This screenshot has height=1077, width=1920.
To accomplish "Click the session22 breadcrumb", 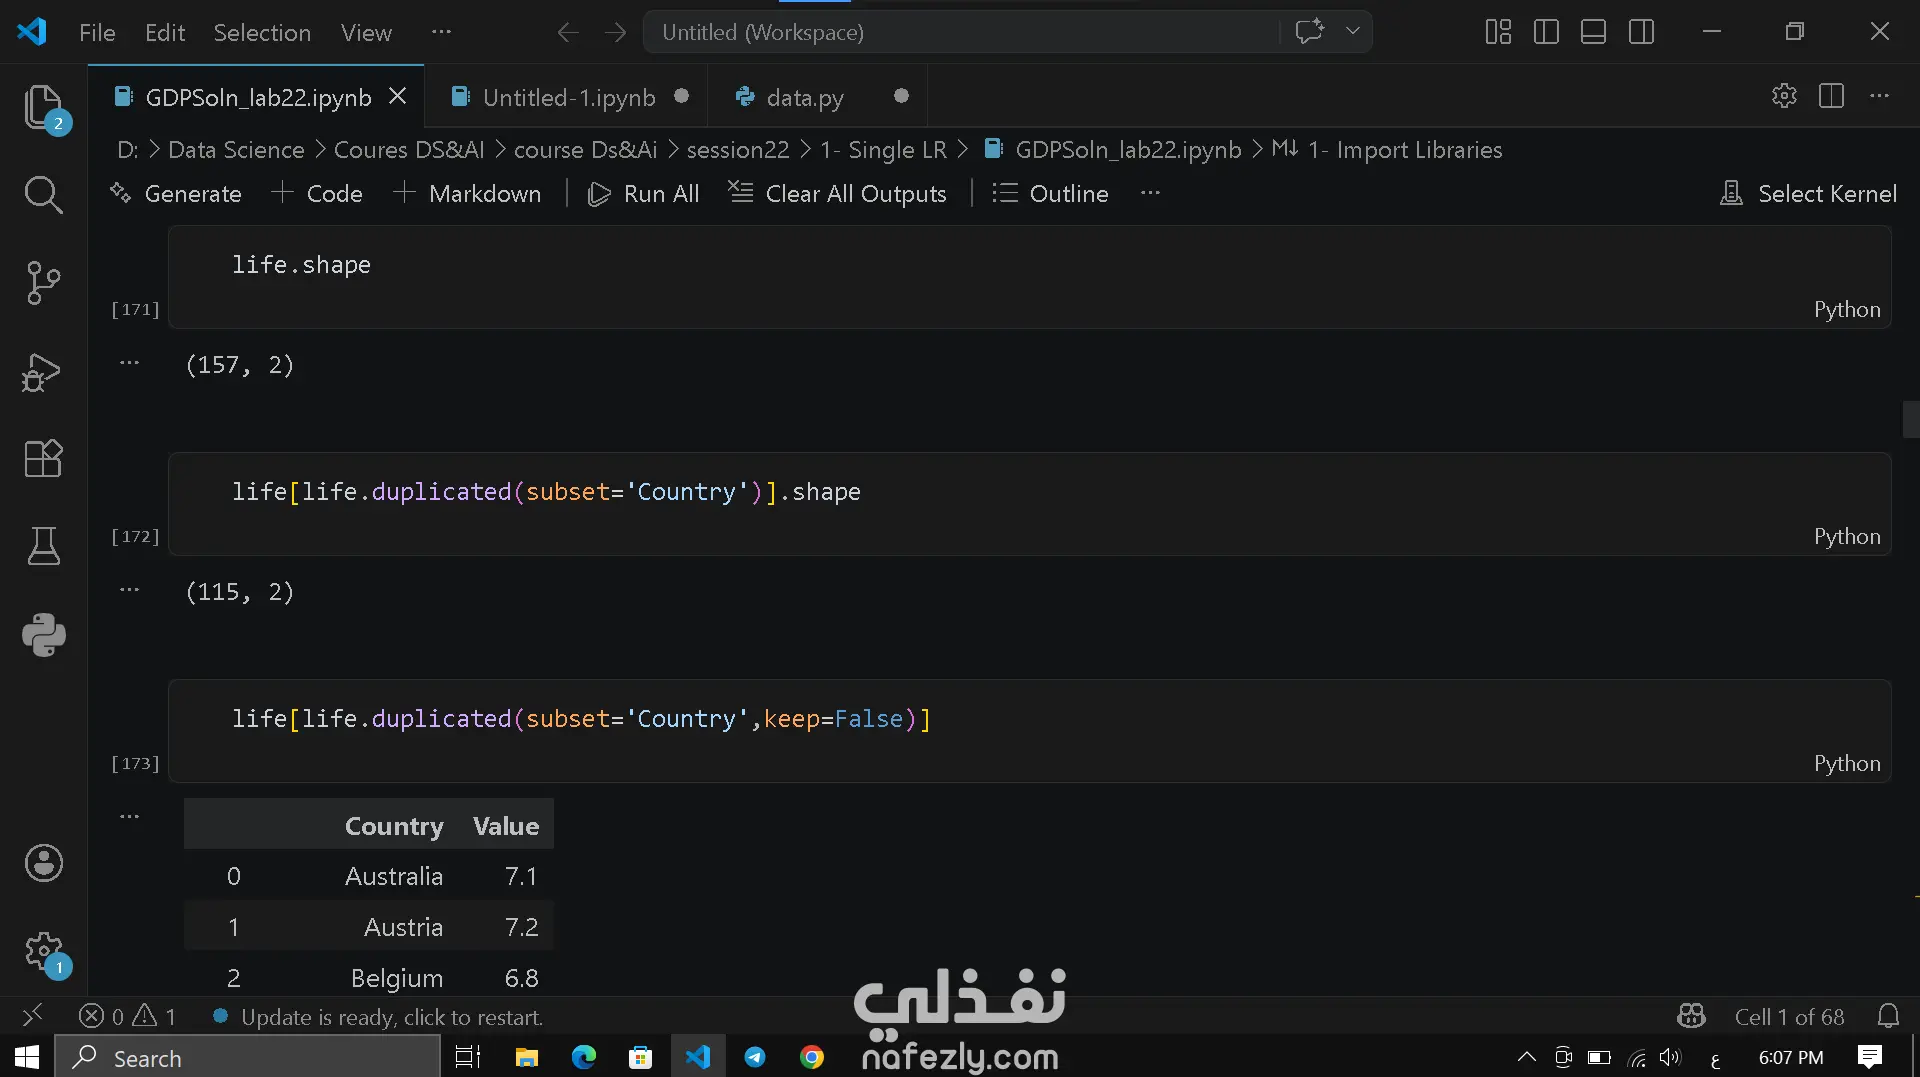I will tap(738, 150).
